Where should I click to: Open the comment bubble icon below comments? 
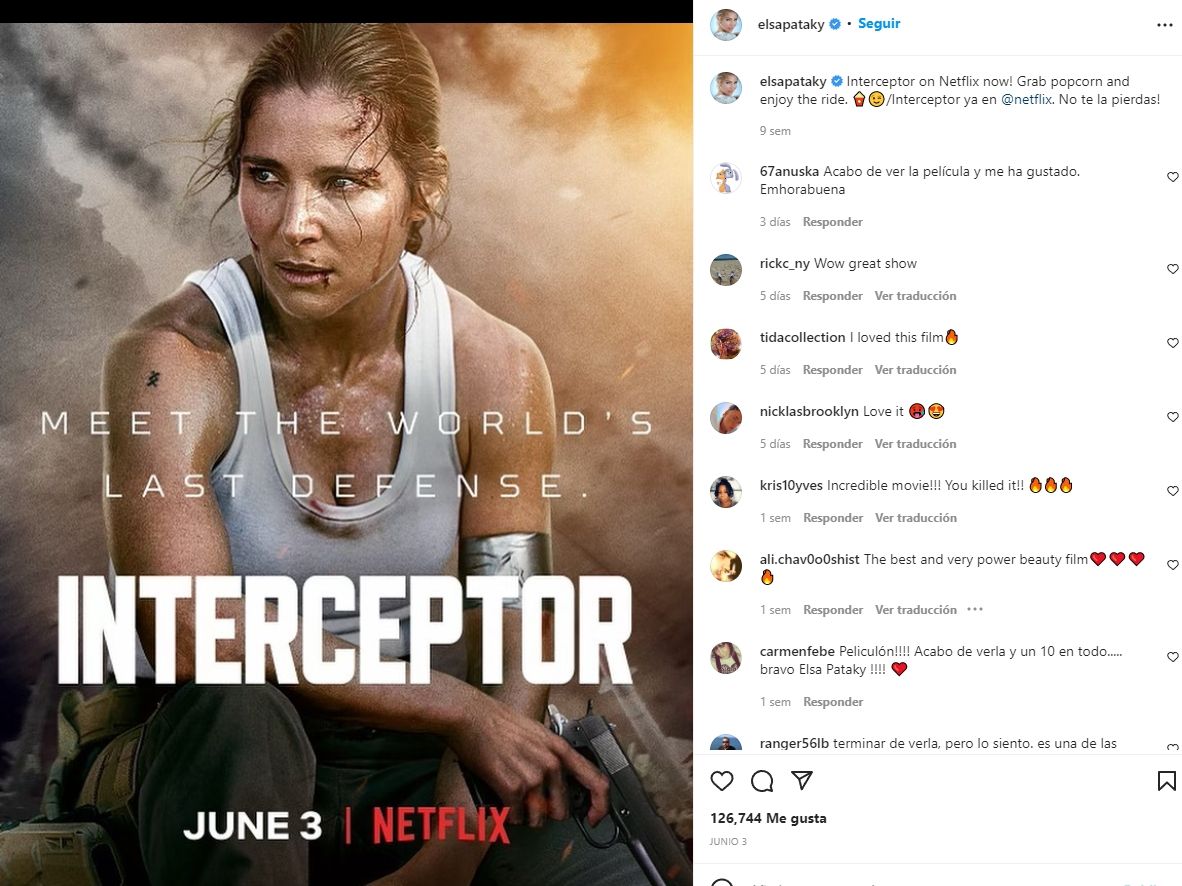tap(762, 780)
